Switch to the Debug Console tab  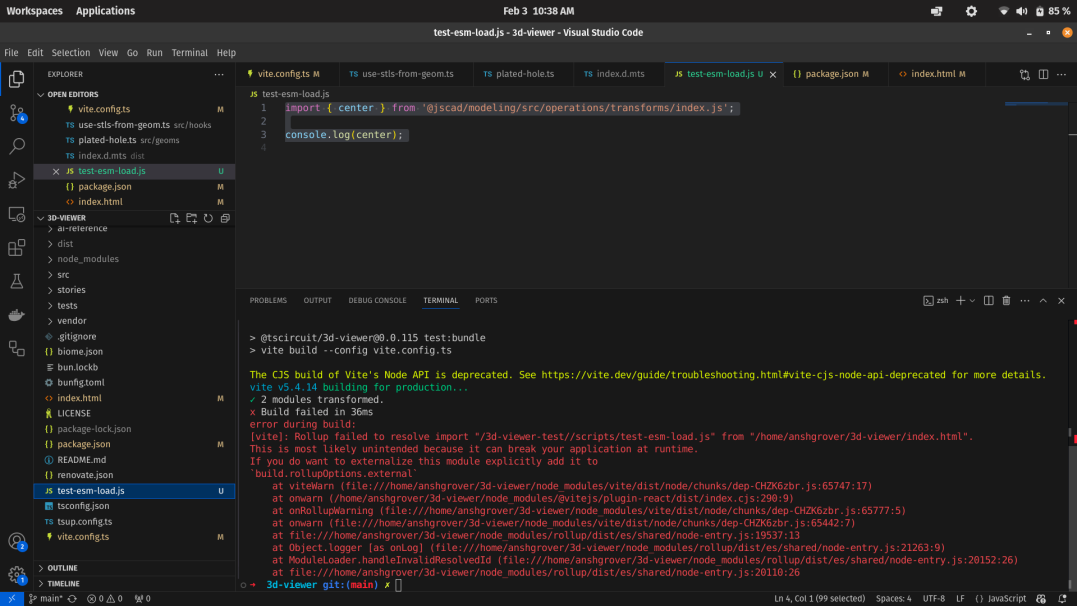pyautogui.click(x=377, y=300)
